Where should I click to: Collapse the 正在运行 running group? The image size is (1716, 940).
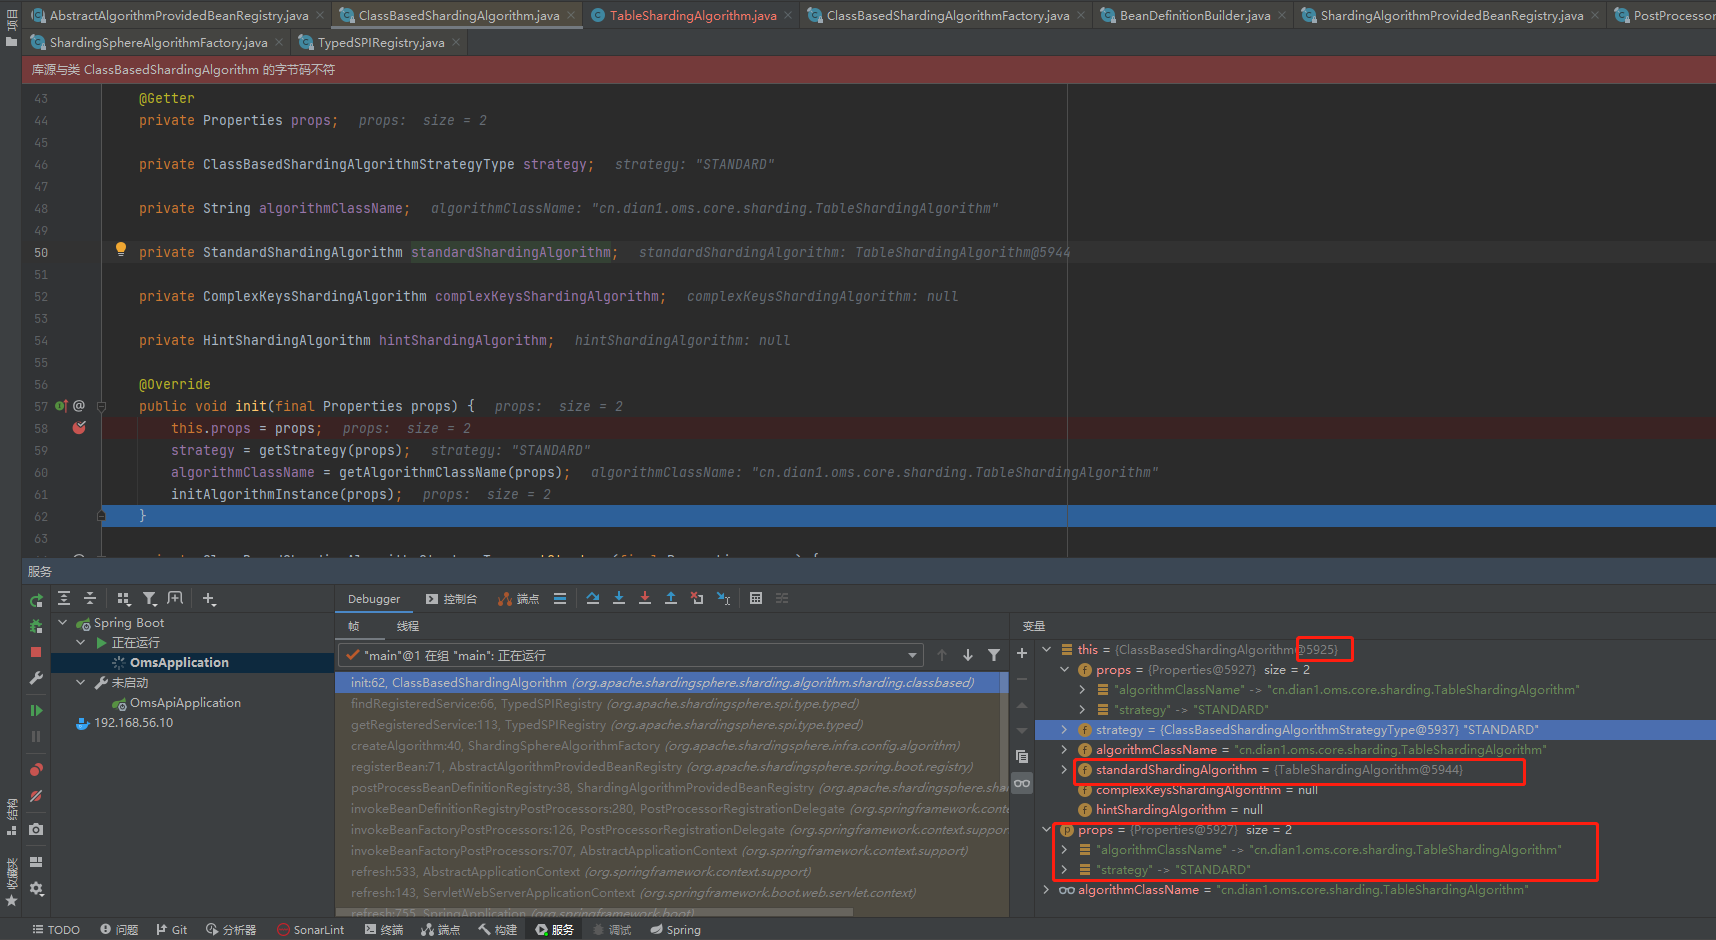point(81,642)
